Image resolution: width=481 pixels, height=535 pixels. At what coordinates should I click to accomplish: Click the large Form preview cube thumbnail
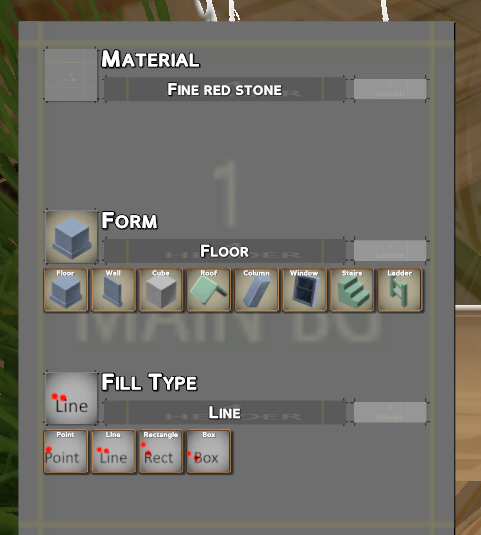click(x=71, y=237)
